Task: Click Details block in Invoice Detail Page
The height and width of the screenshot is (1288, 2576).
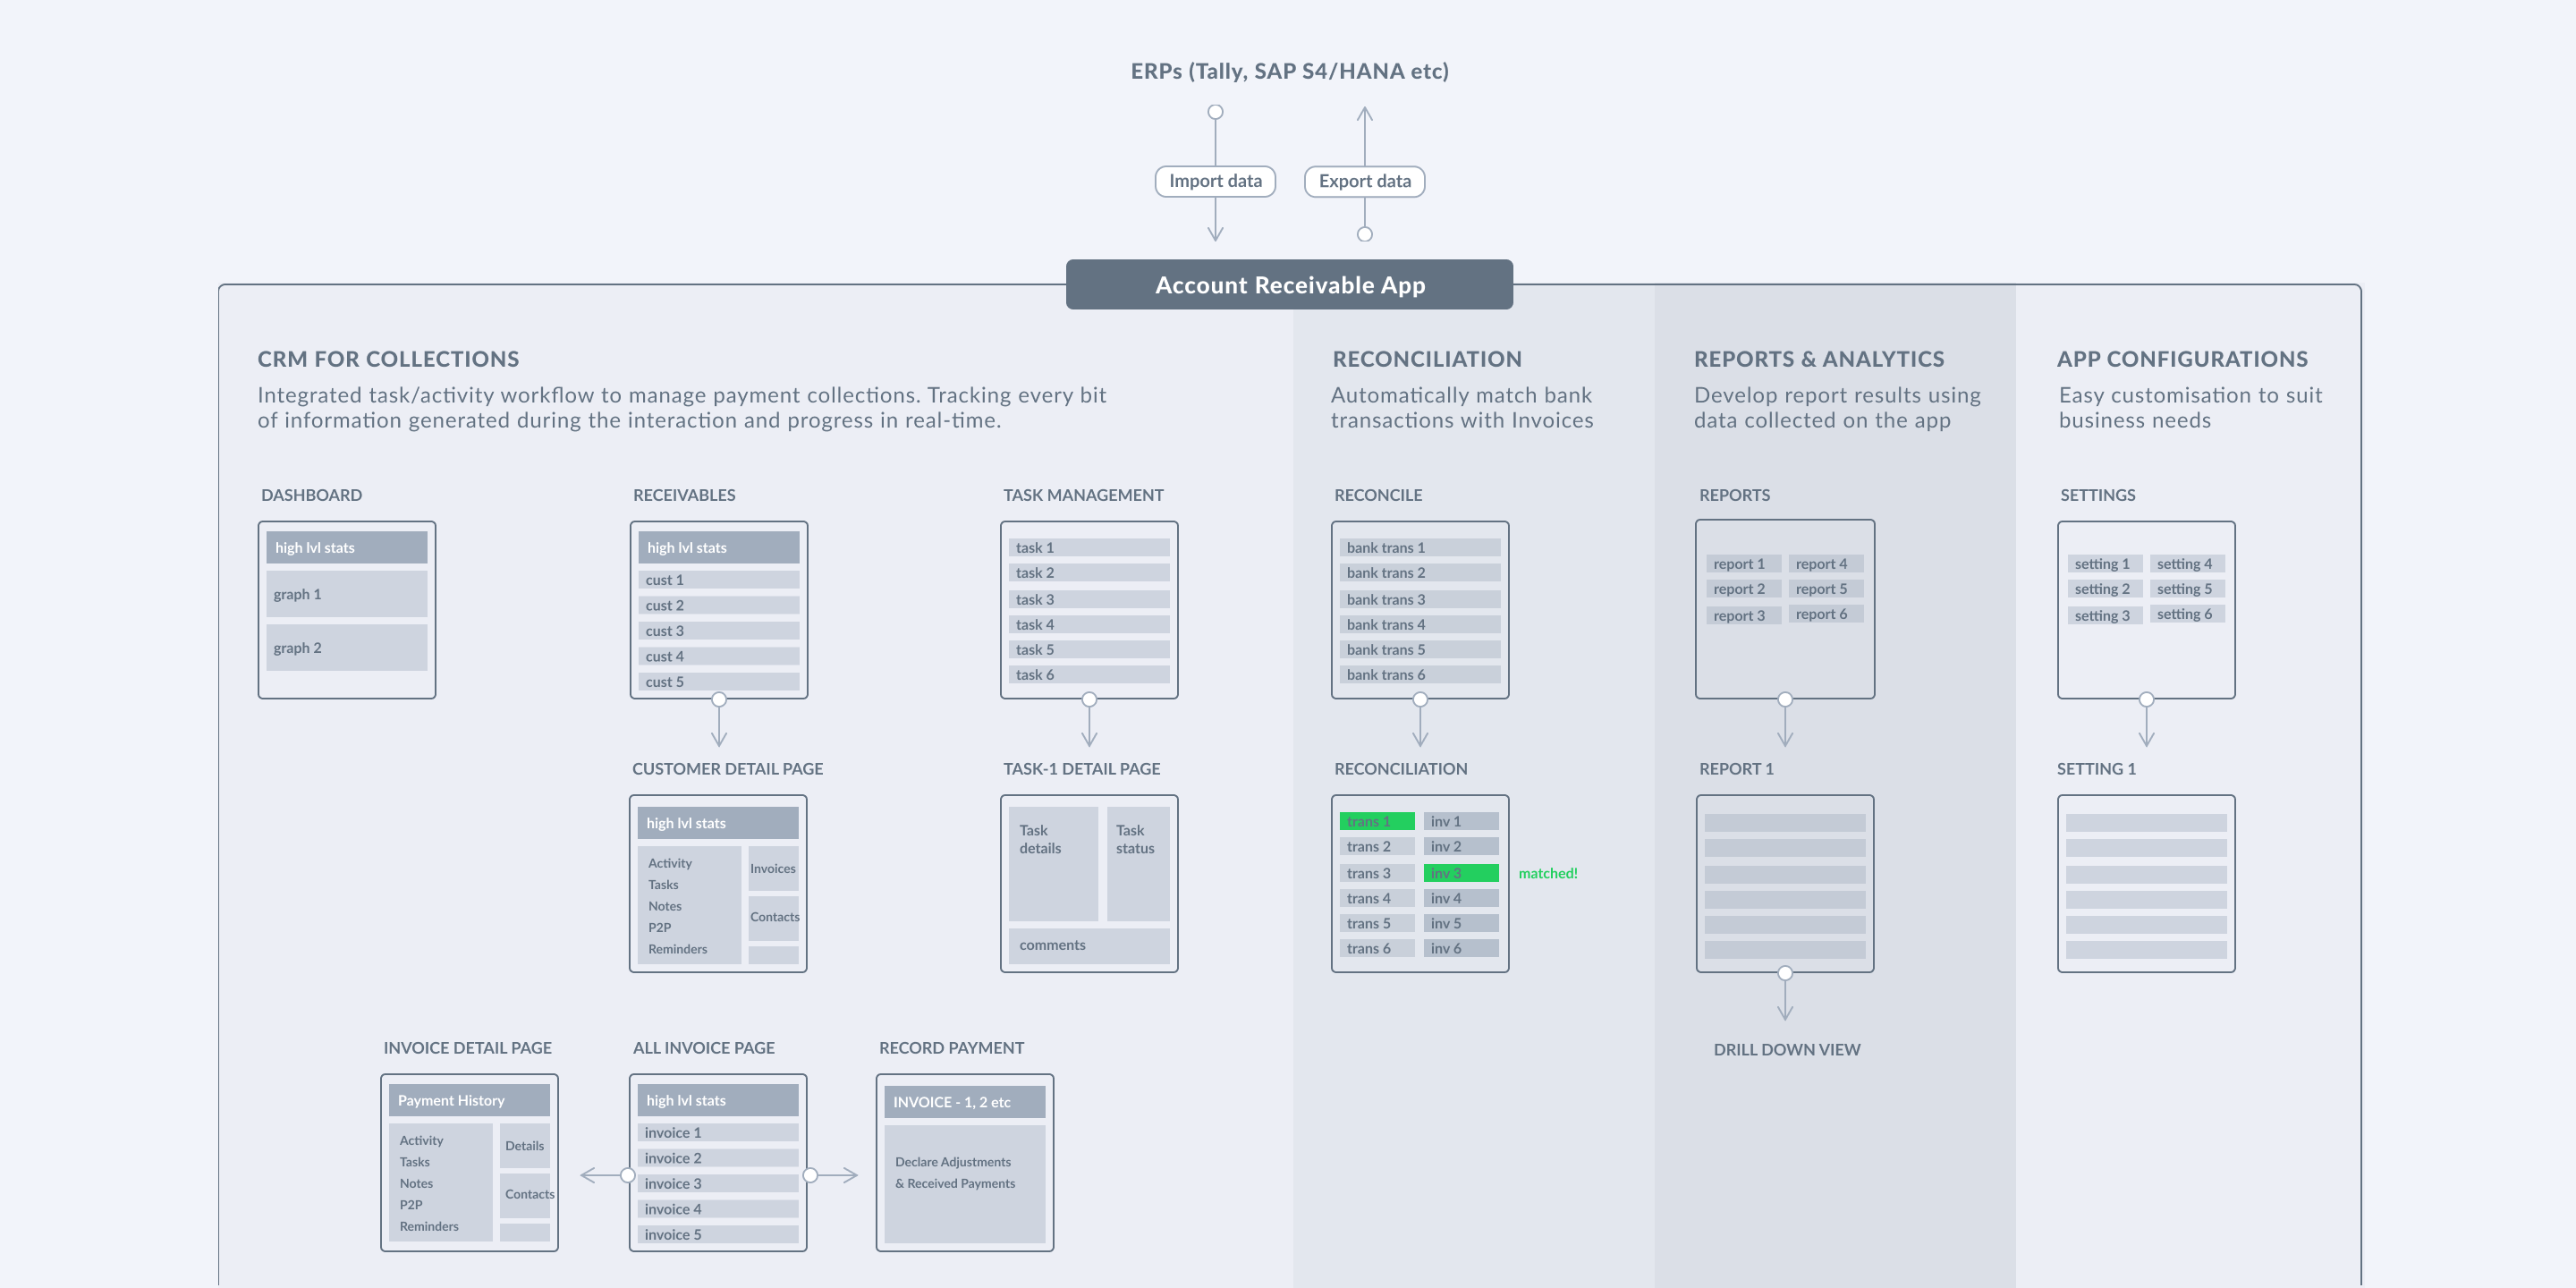Action: click(x=525, y=1146)
